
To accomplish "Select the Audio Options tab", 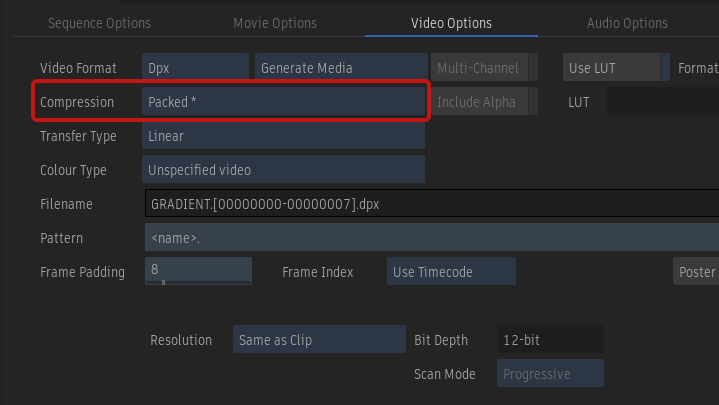I will (626, 22).
